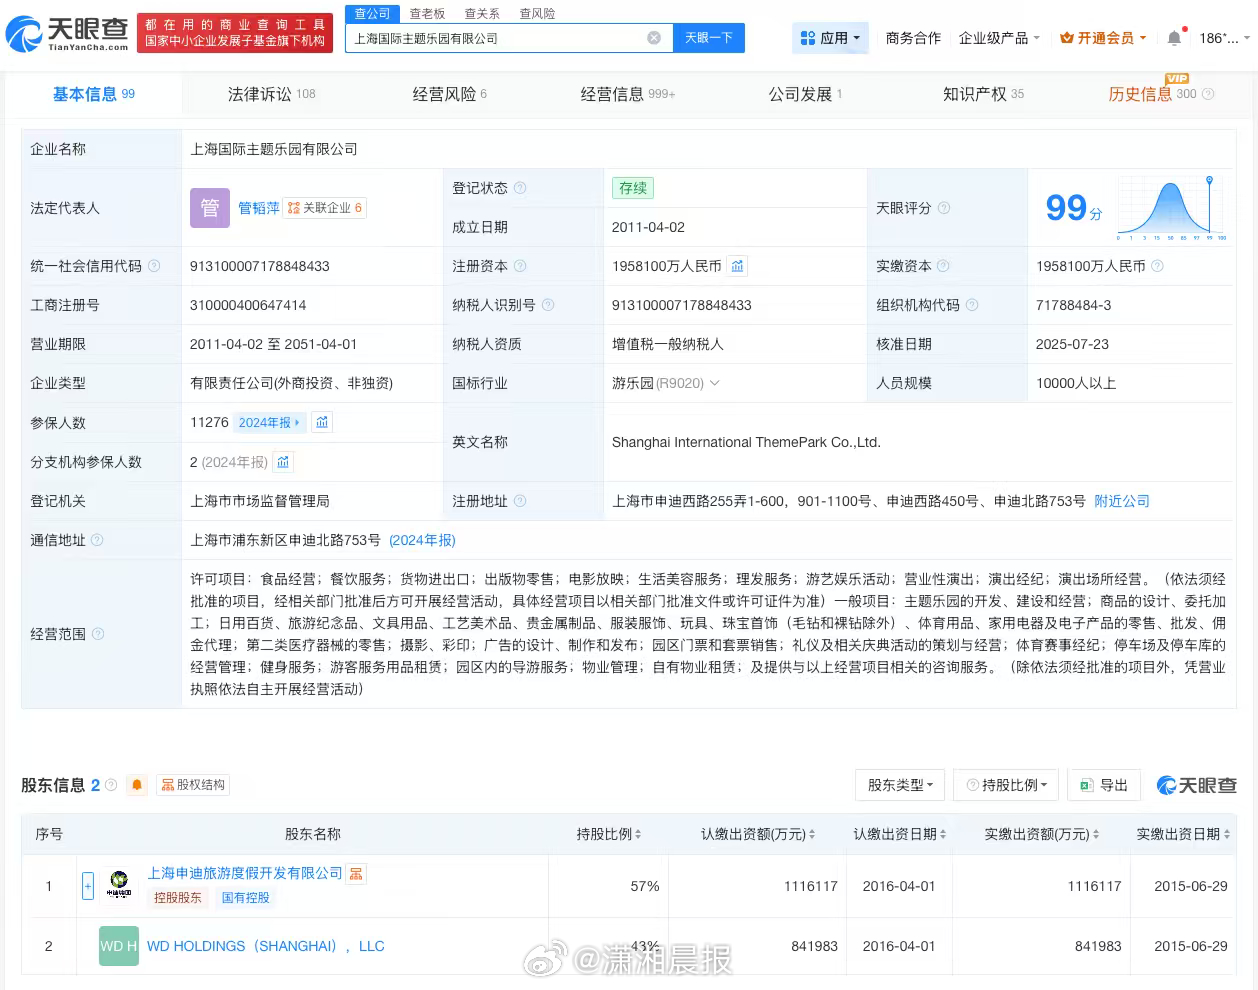Sort by 实缴出资日期 column
The image size is (1258, 990).
1227,834
